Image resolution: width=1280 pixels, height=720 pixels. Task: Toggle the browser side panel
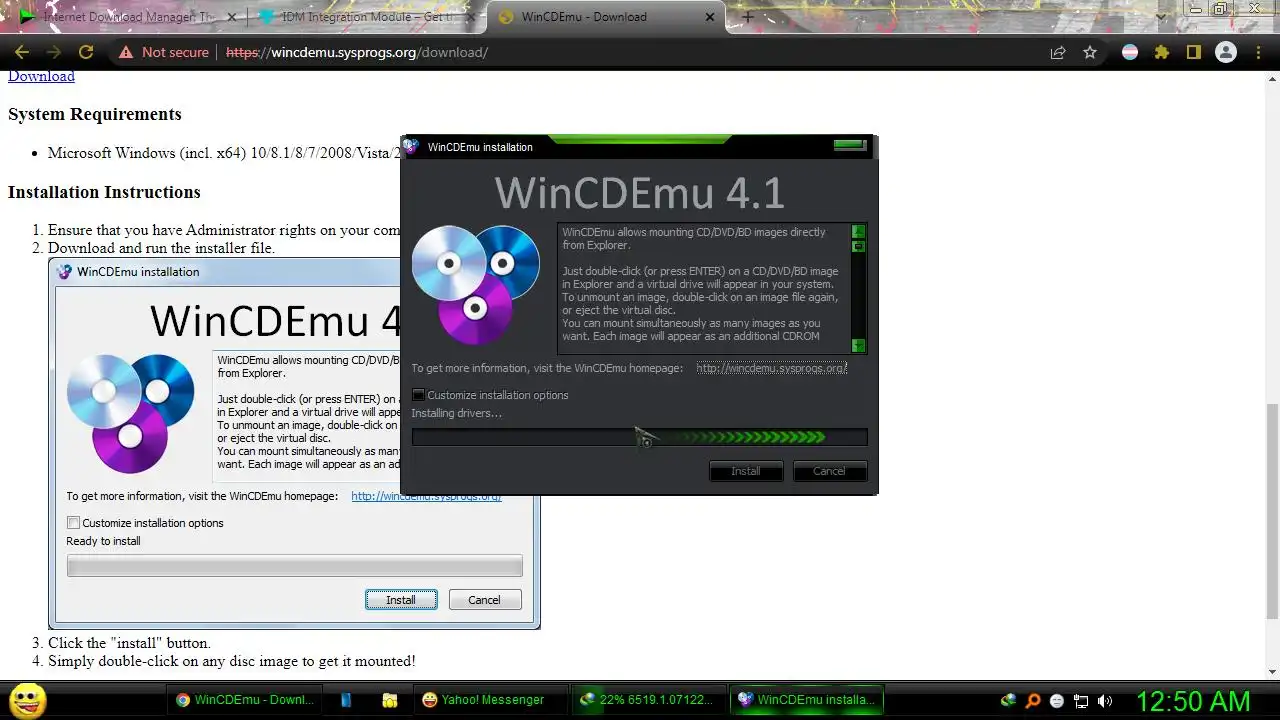(1193, 52)
